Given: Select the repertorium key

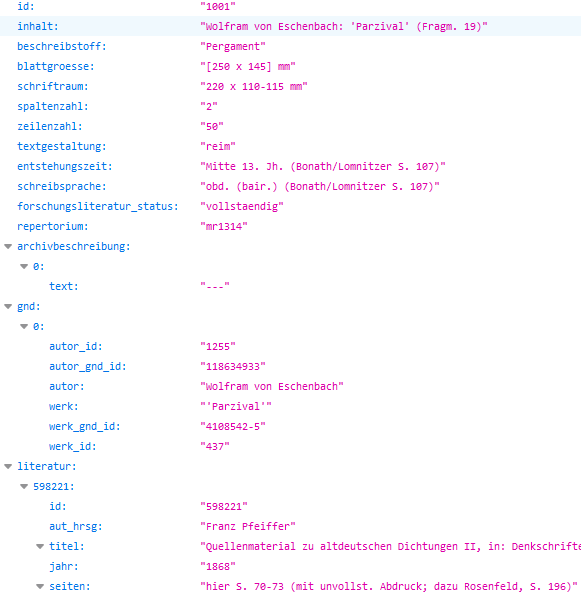Looking at the screenshot, I should [53, 226].
